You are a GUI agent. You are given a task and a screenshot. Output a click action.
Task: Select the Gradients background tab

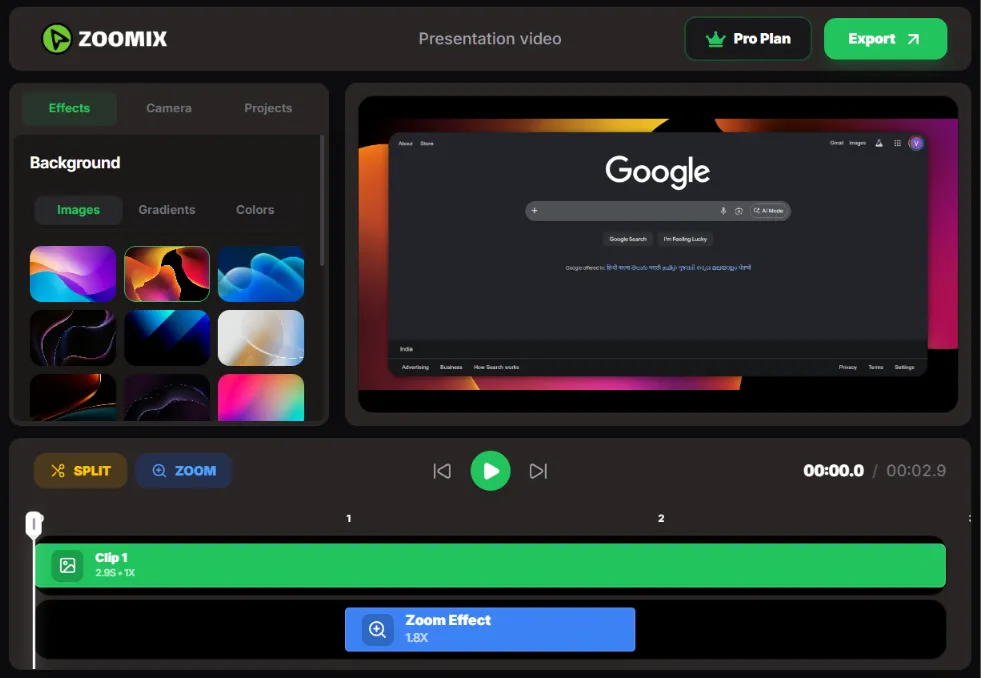[x=167, y=210]
